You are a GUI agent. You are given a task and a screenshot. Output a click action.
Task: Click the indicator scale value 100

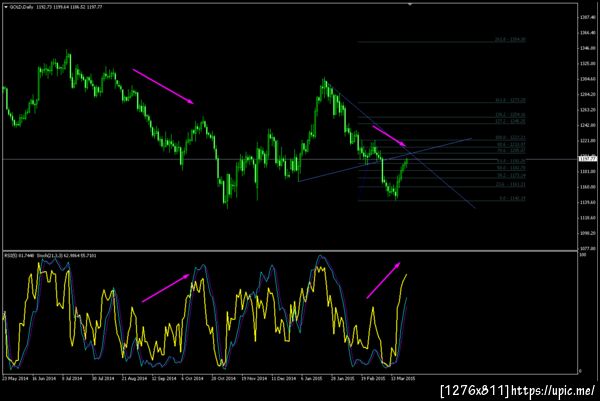(x=583, y=254)
